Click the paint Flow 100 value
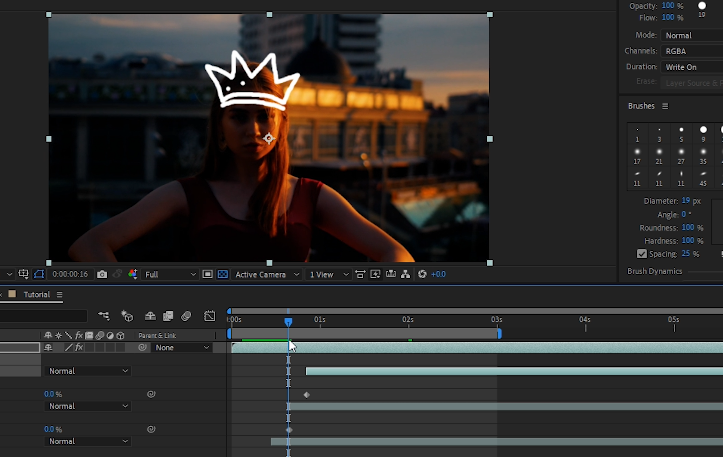 (668, 18)
